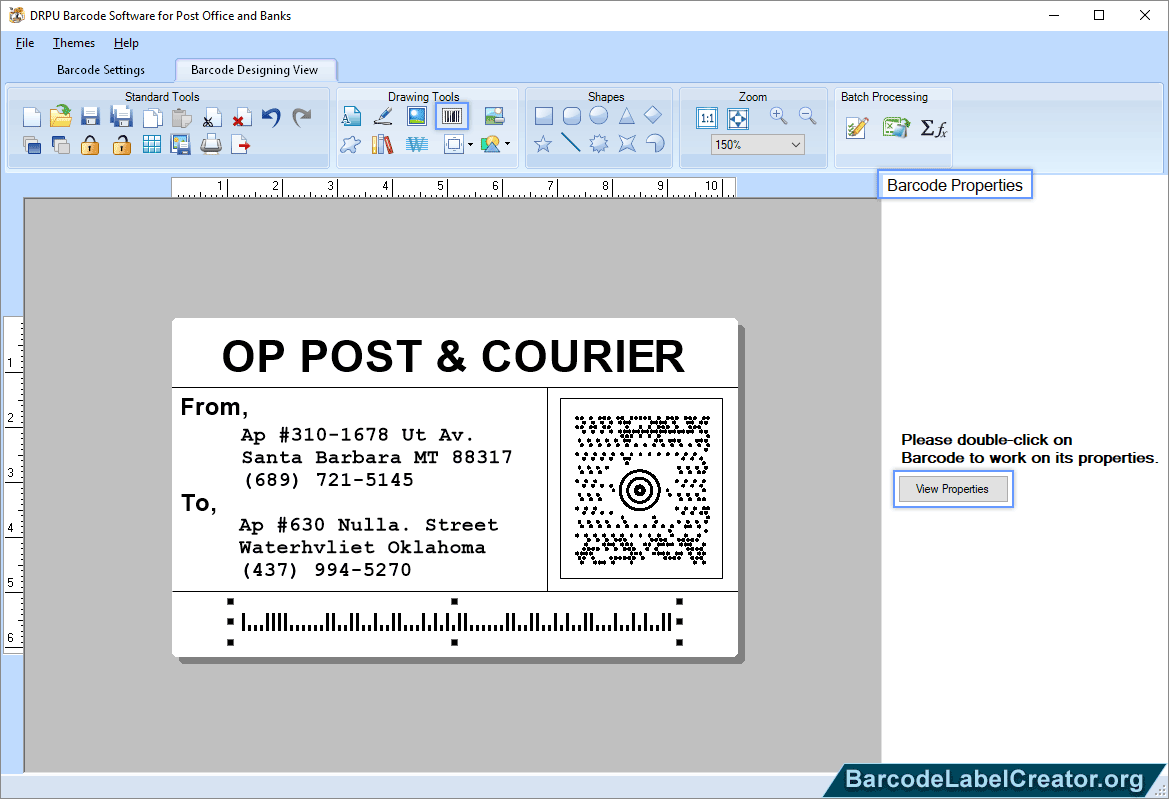
Task: Paste from the clipboard icon
Action: 181,118
